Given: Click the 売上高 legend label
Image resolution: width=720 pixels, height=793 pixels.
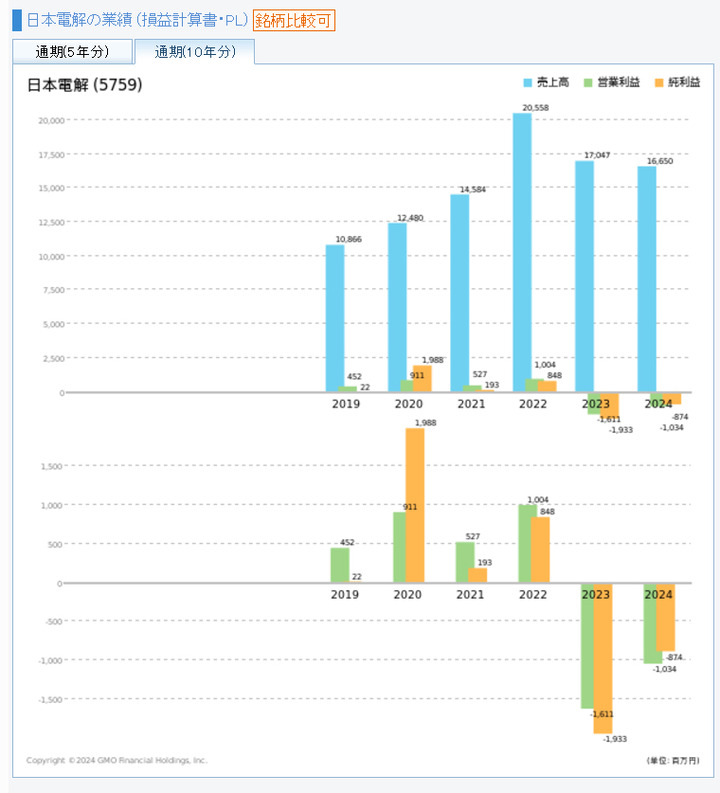Looking at the screenshot, I should [x=553, y=82].
